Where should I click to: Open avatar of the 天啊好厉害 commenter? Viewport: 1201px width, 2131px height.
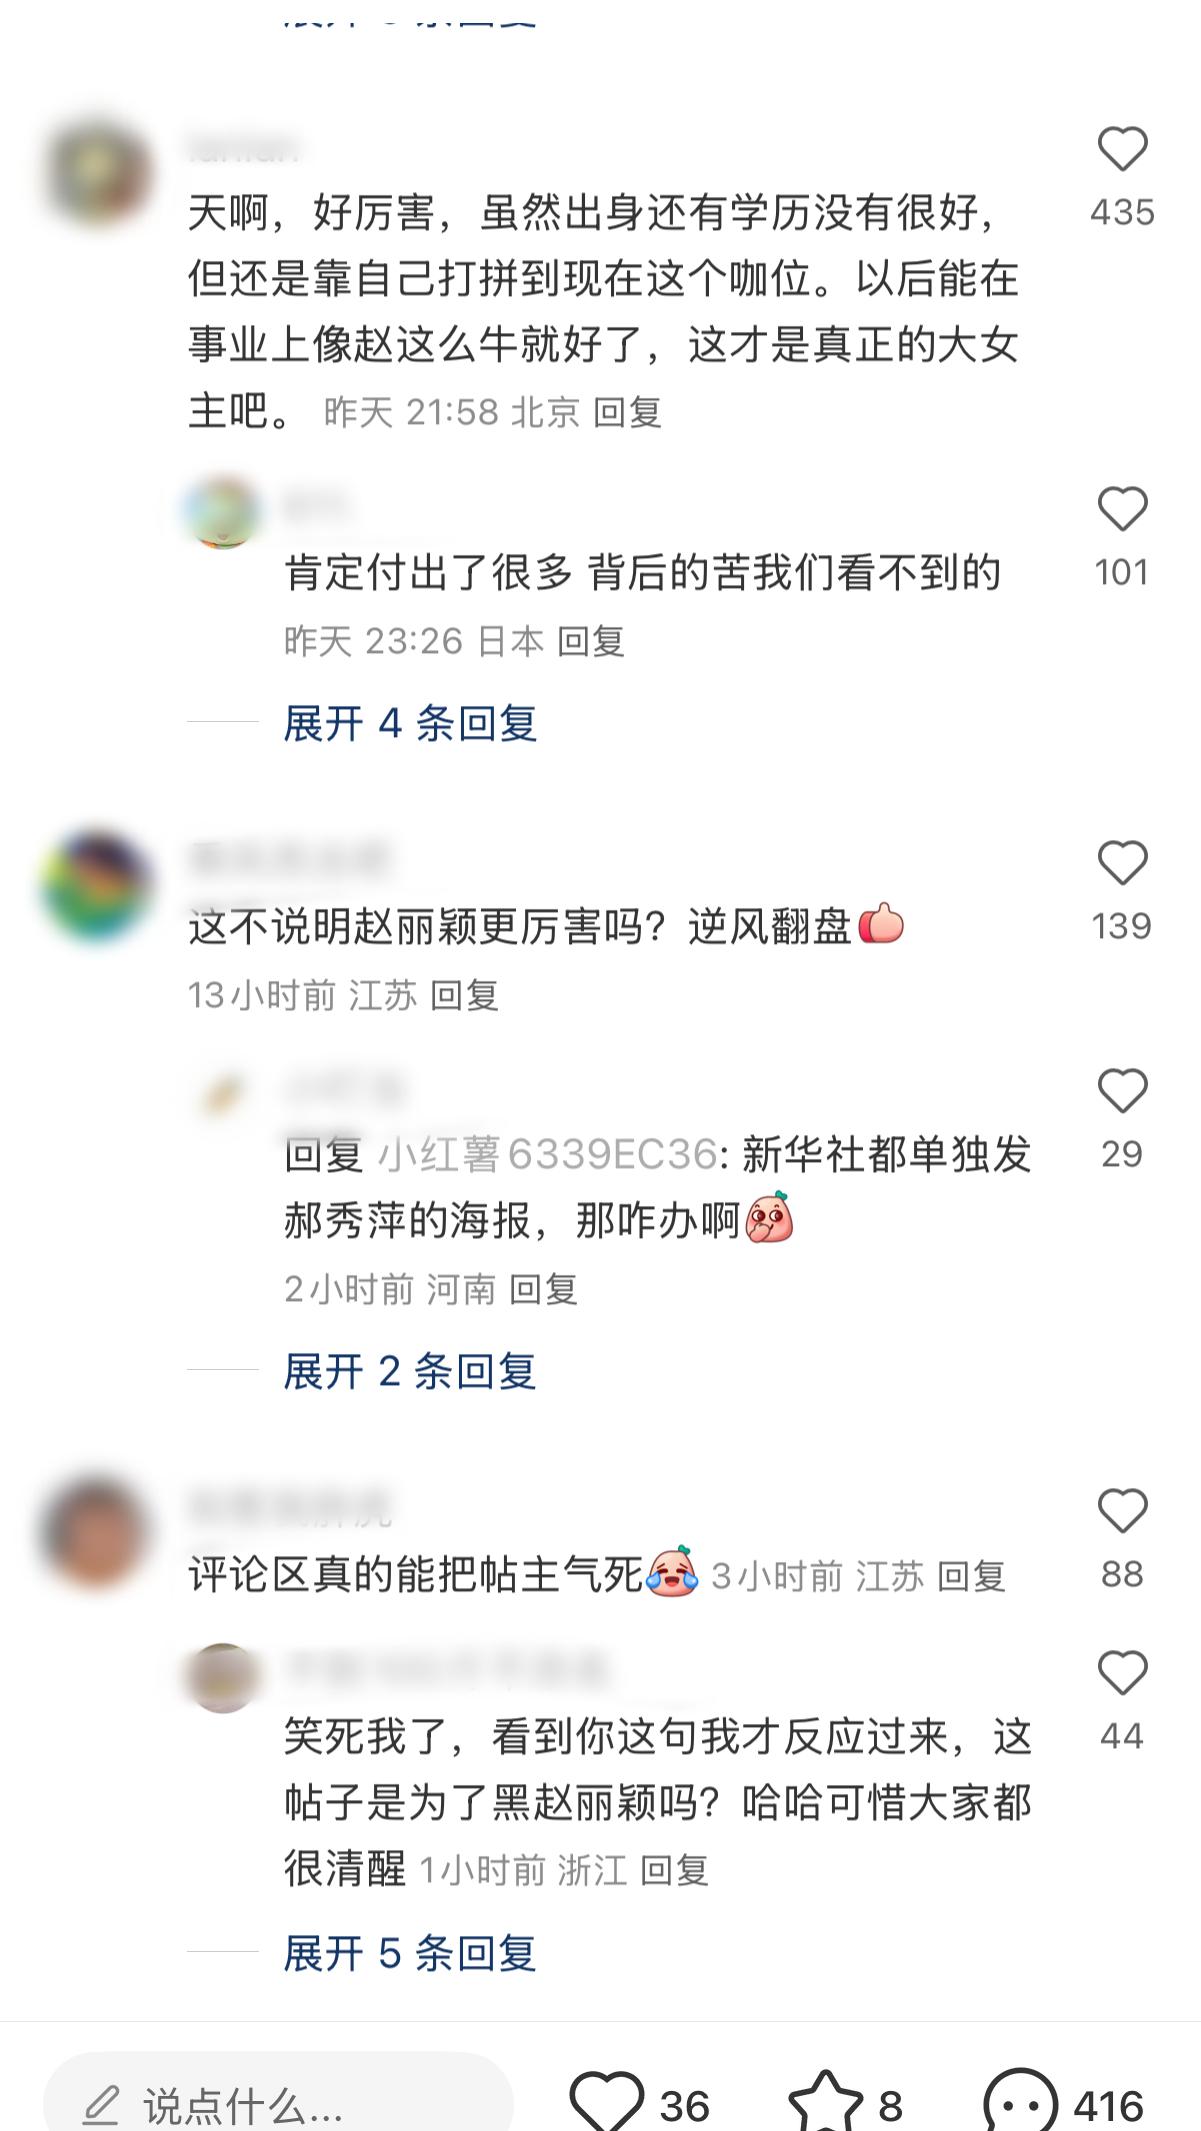click(97, 172)
